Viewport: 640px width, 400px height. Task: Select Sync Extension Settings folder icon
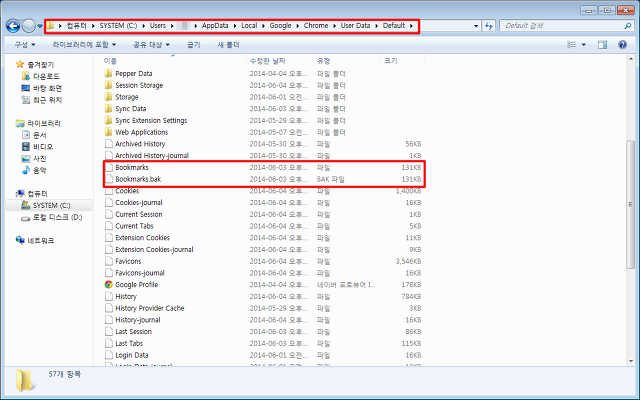click(109, 120)
